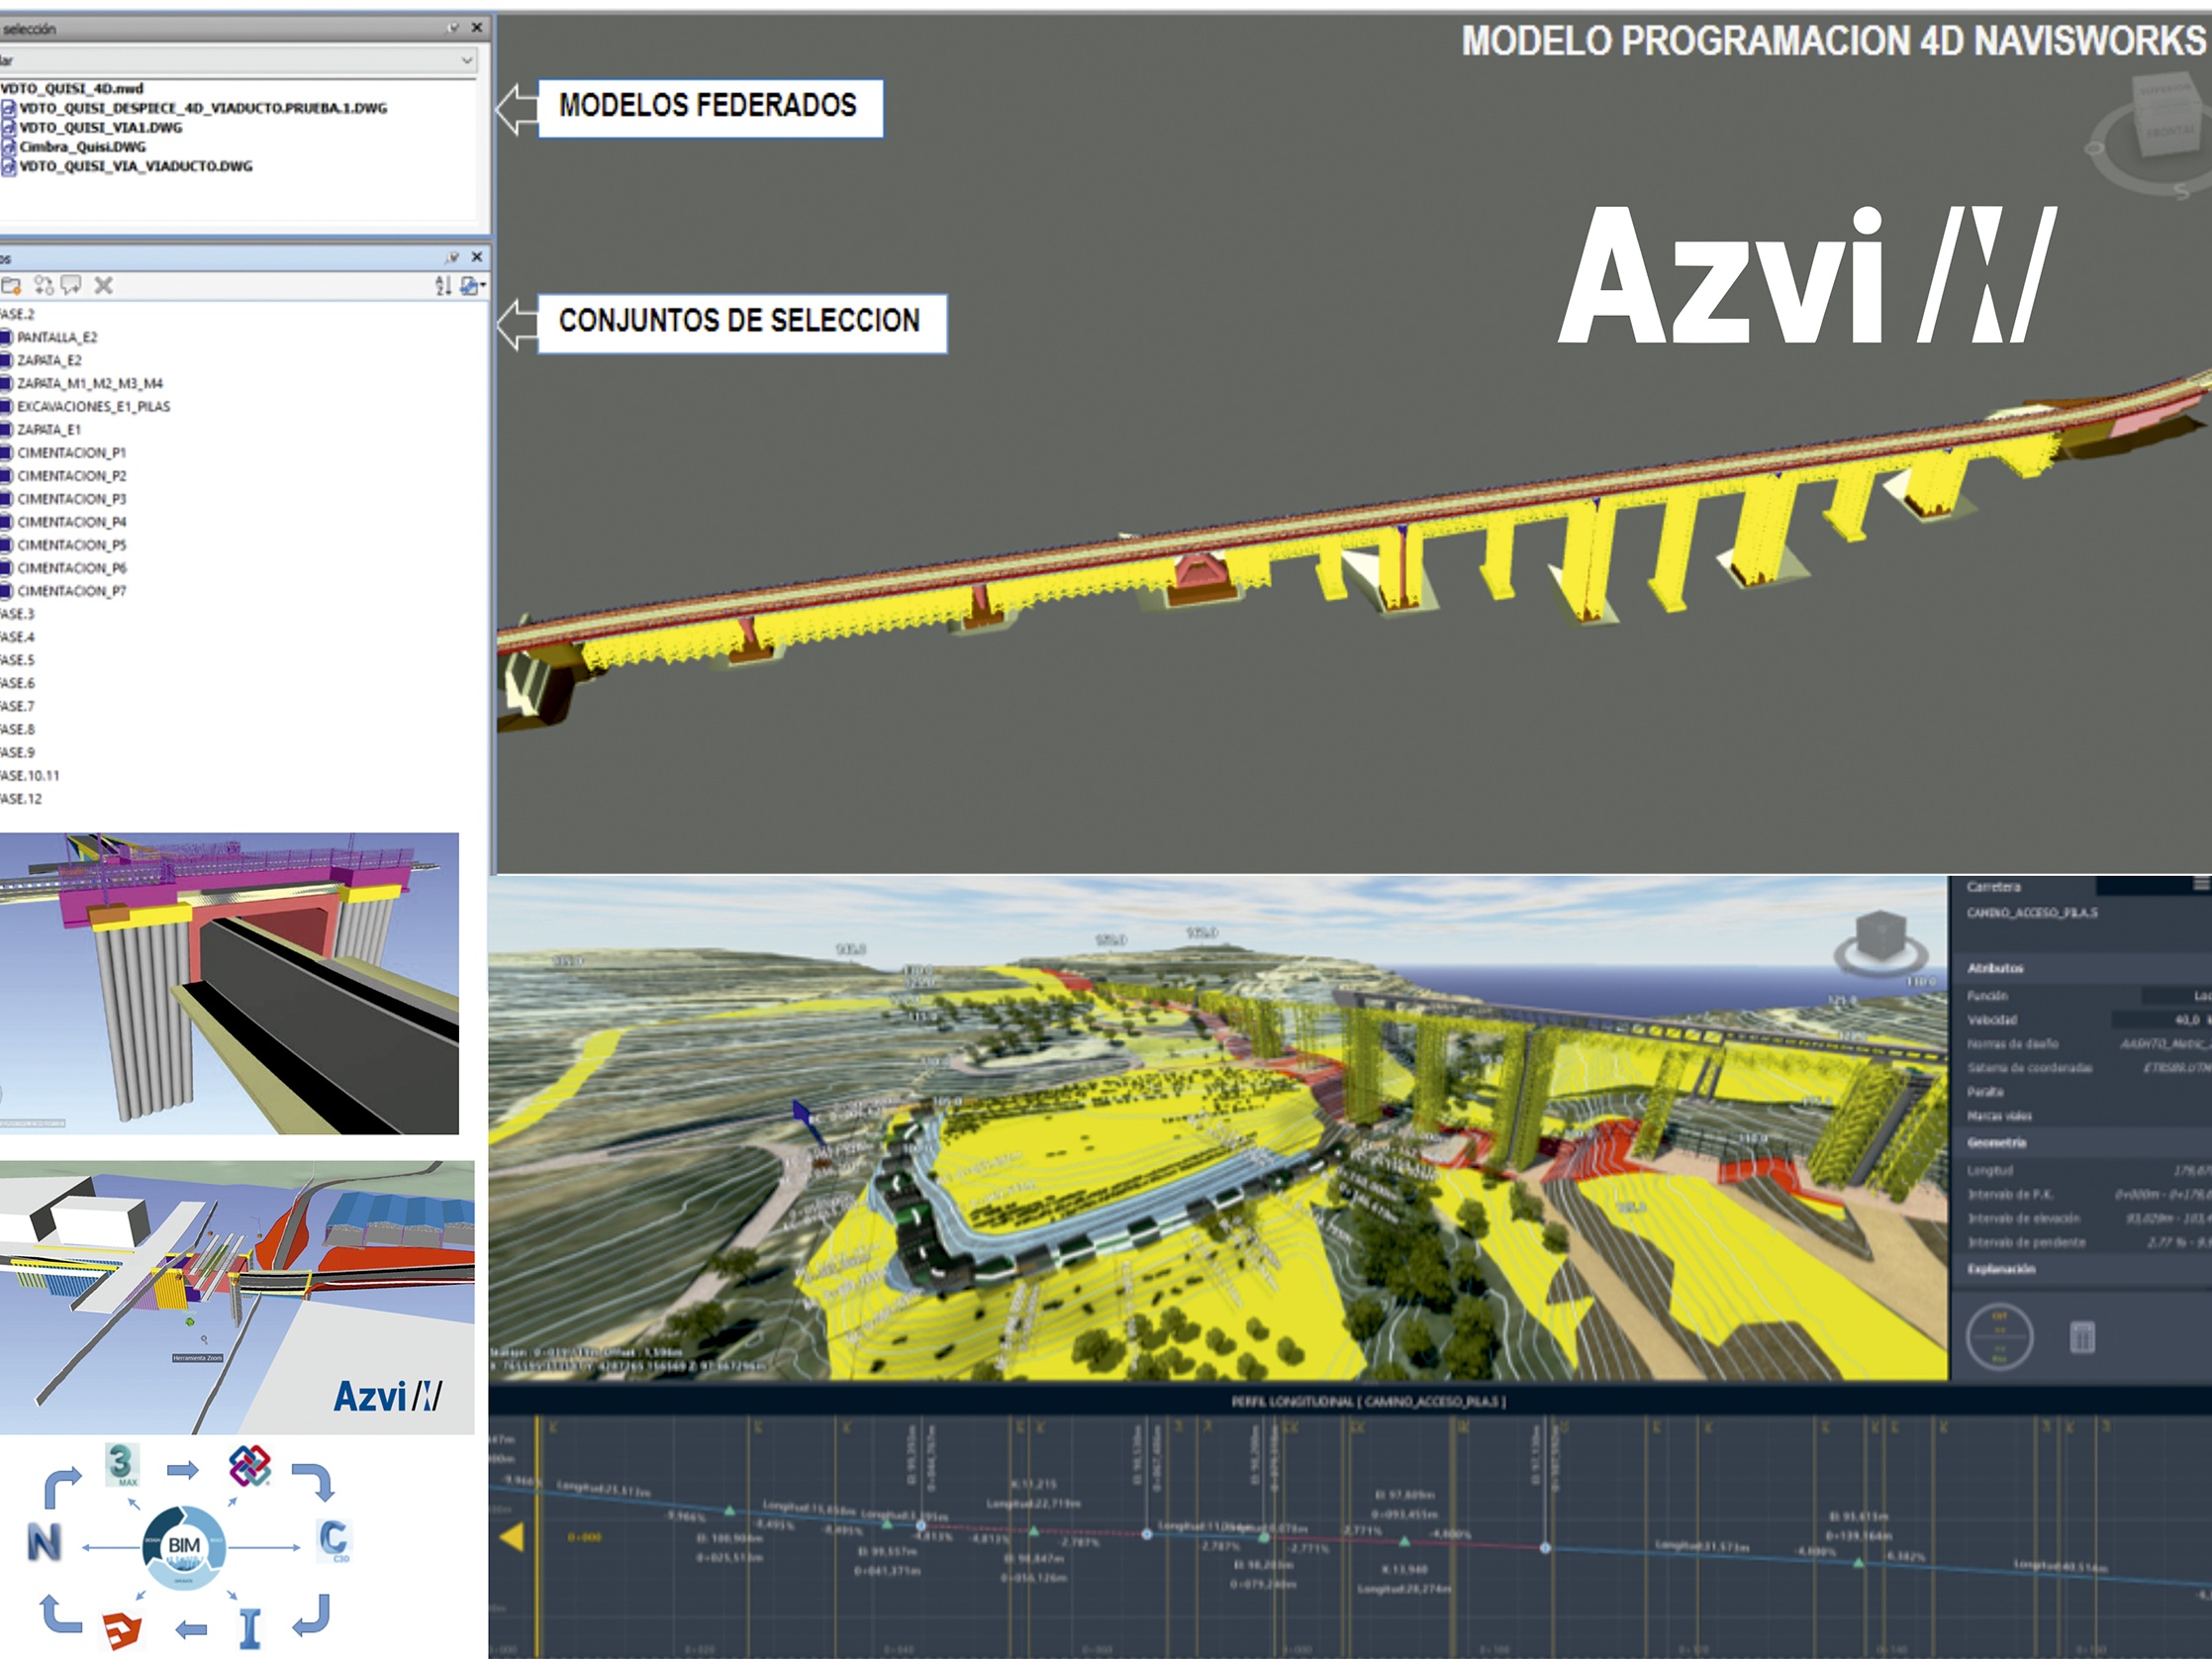Click the CIMENTACION_P1 set icon
This screenshot has width=2212, height=1659.
click(6, 453)
